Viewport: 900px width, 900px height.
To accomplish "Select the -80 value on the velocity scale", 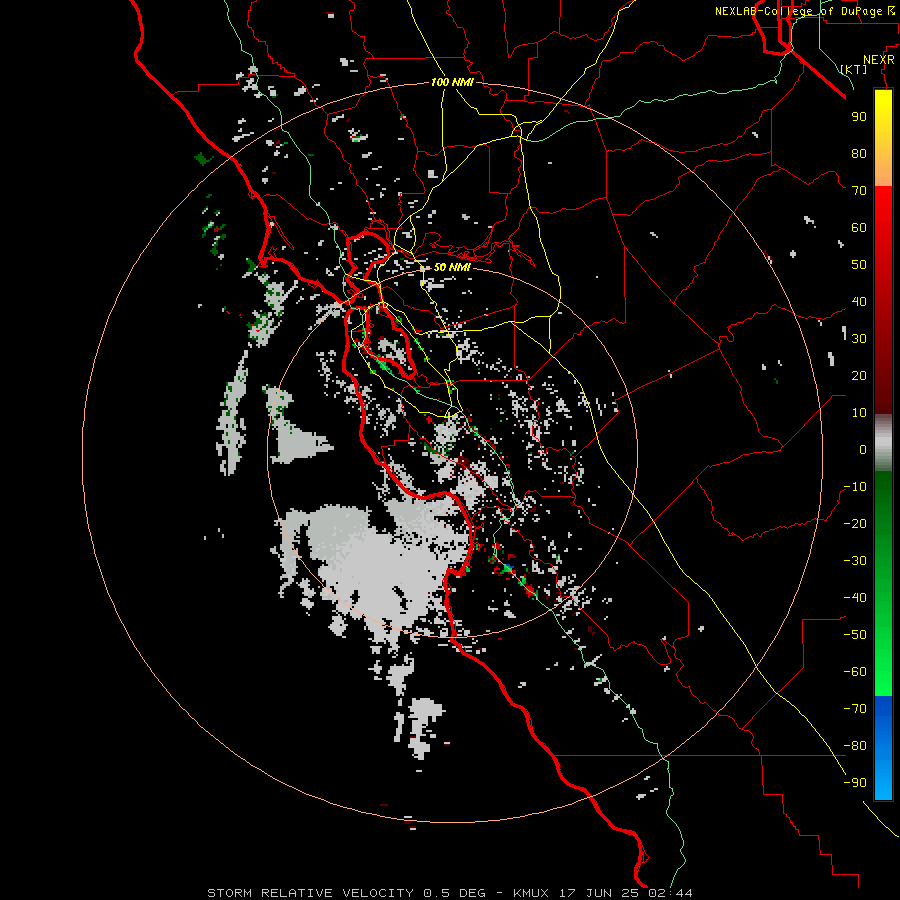I will [855, 746].
